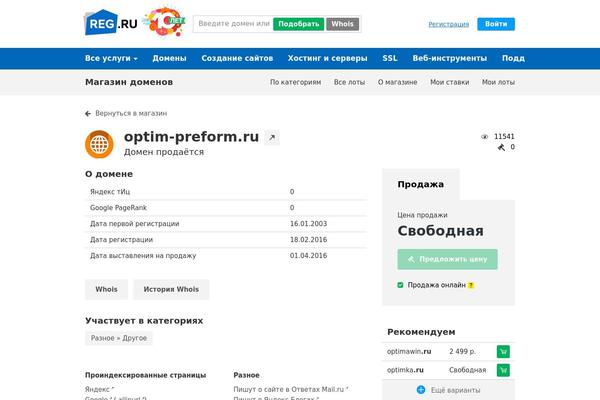The width and height of the screenshot is (600, 400).
Task: Open the partially visible Подд menu item
Action: 513,58
